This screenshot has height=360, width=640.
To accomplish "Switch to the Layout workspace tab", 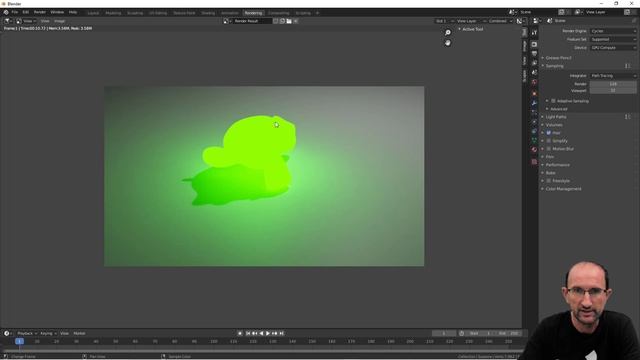I will [x=93, y=13].
